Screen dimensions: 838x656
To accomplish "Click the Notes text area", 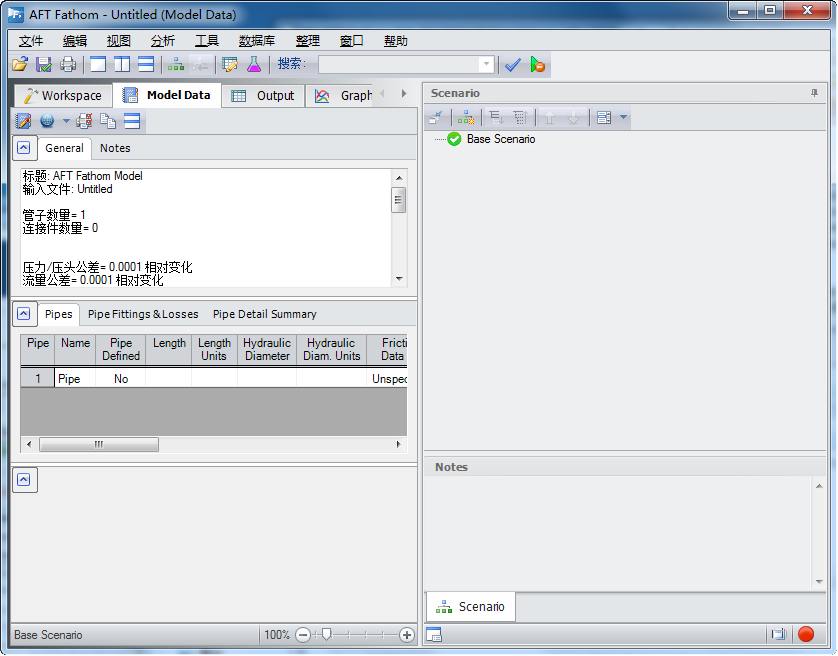I will click(619, 533).
